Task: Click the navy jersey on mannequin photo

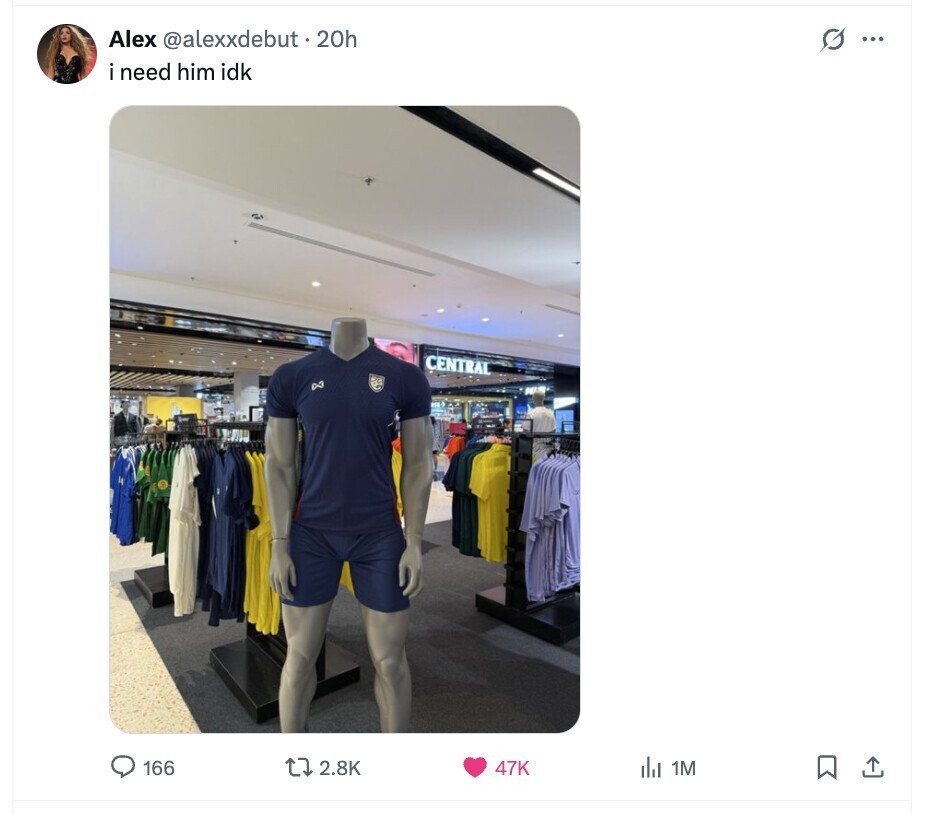Action: [x=348, y=436]
